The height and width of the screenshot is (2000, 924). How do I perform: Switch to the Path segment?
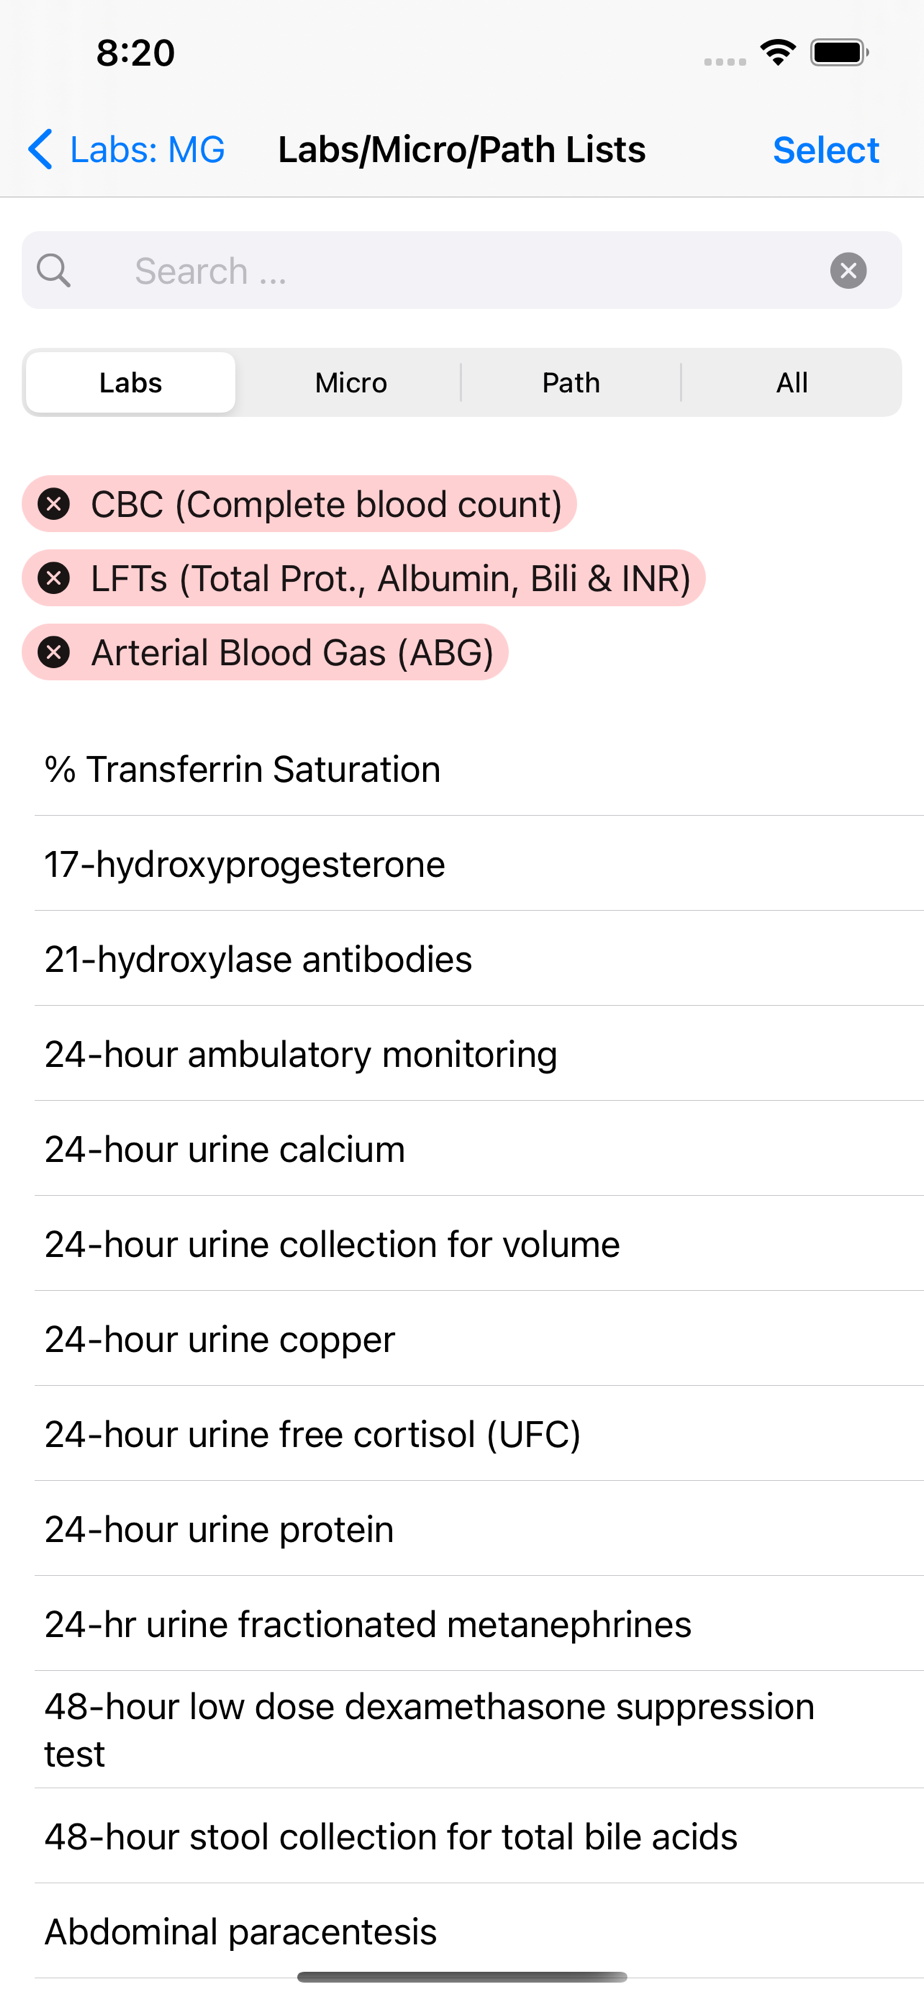571,382
